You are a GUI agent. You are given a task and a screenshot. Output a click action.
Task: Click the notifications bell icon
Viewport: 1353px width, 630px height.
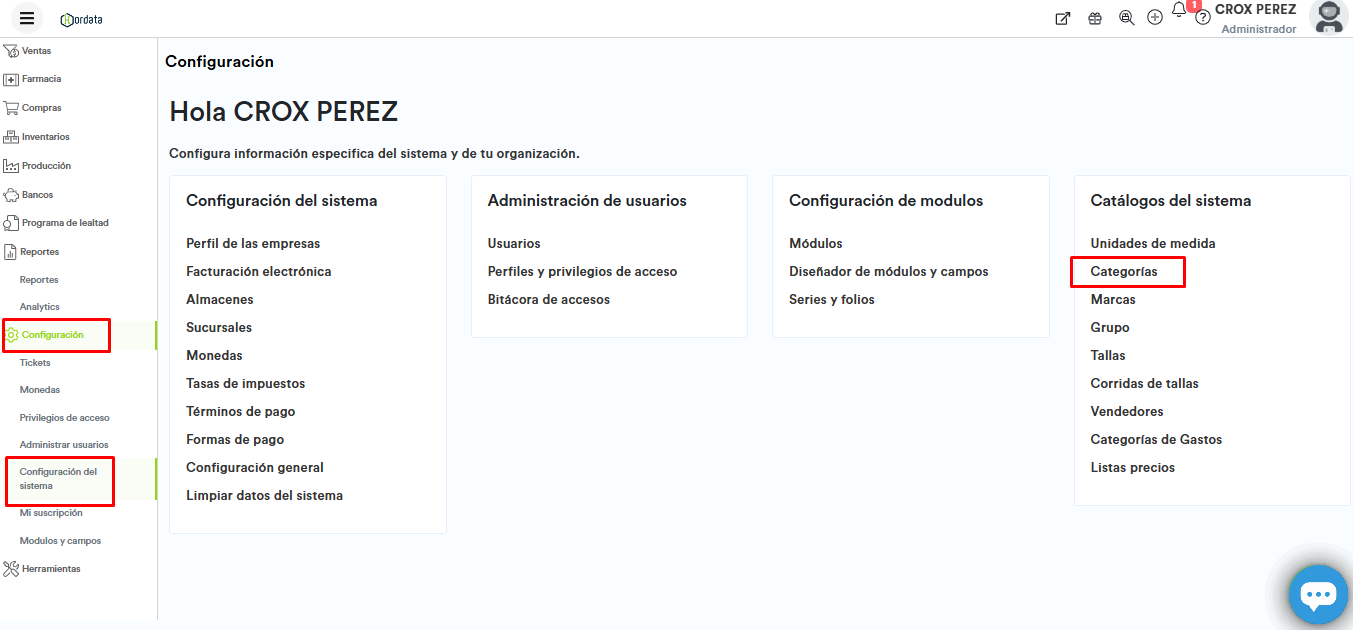coord(1179,11)
